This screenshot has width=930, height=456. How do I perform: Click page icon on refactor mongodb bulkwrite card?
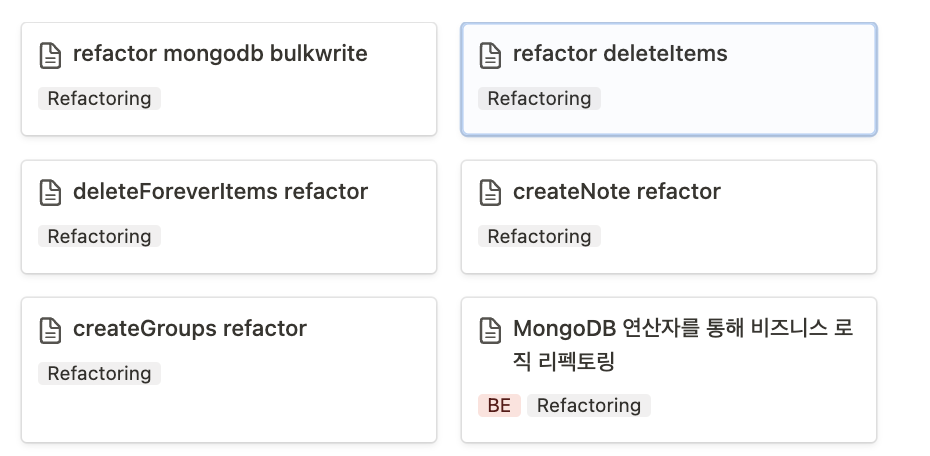(51, 55)
